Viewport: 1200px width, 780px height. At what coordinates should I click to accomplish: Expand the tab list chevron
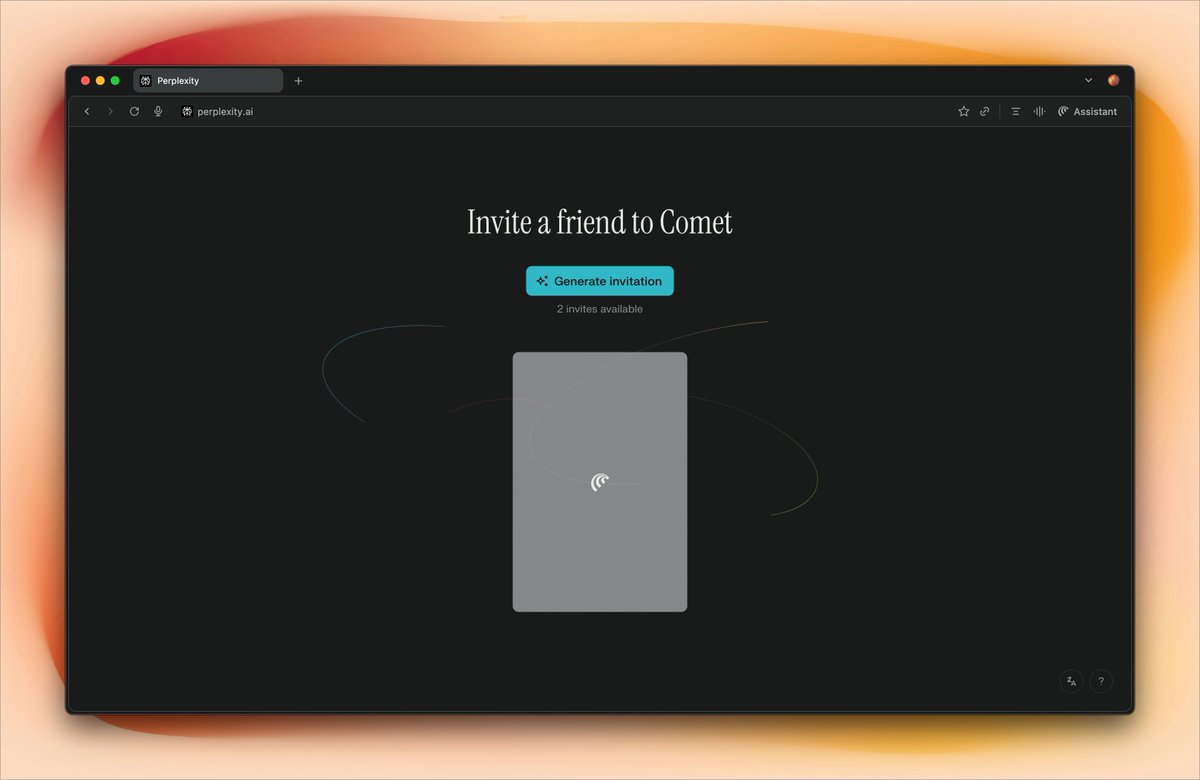click(x=1089, y=80)
